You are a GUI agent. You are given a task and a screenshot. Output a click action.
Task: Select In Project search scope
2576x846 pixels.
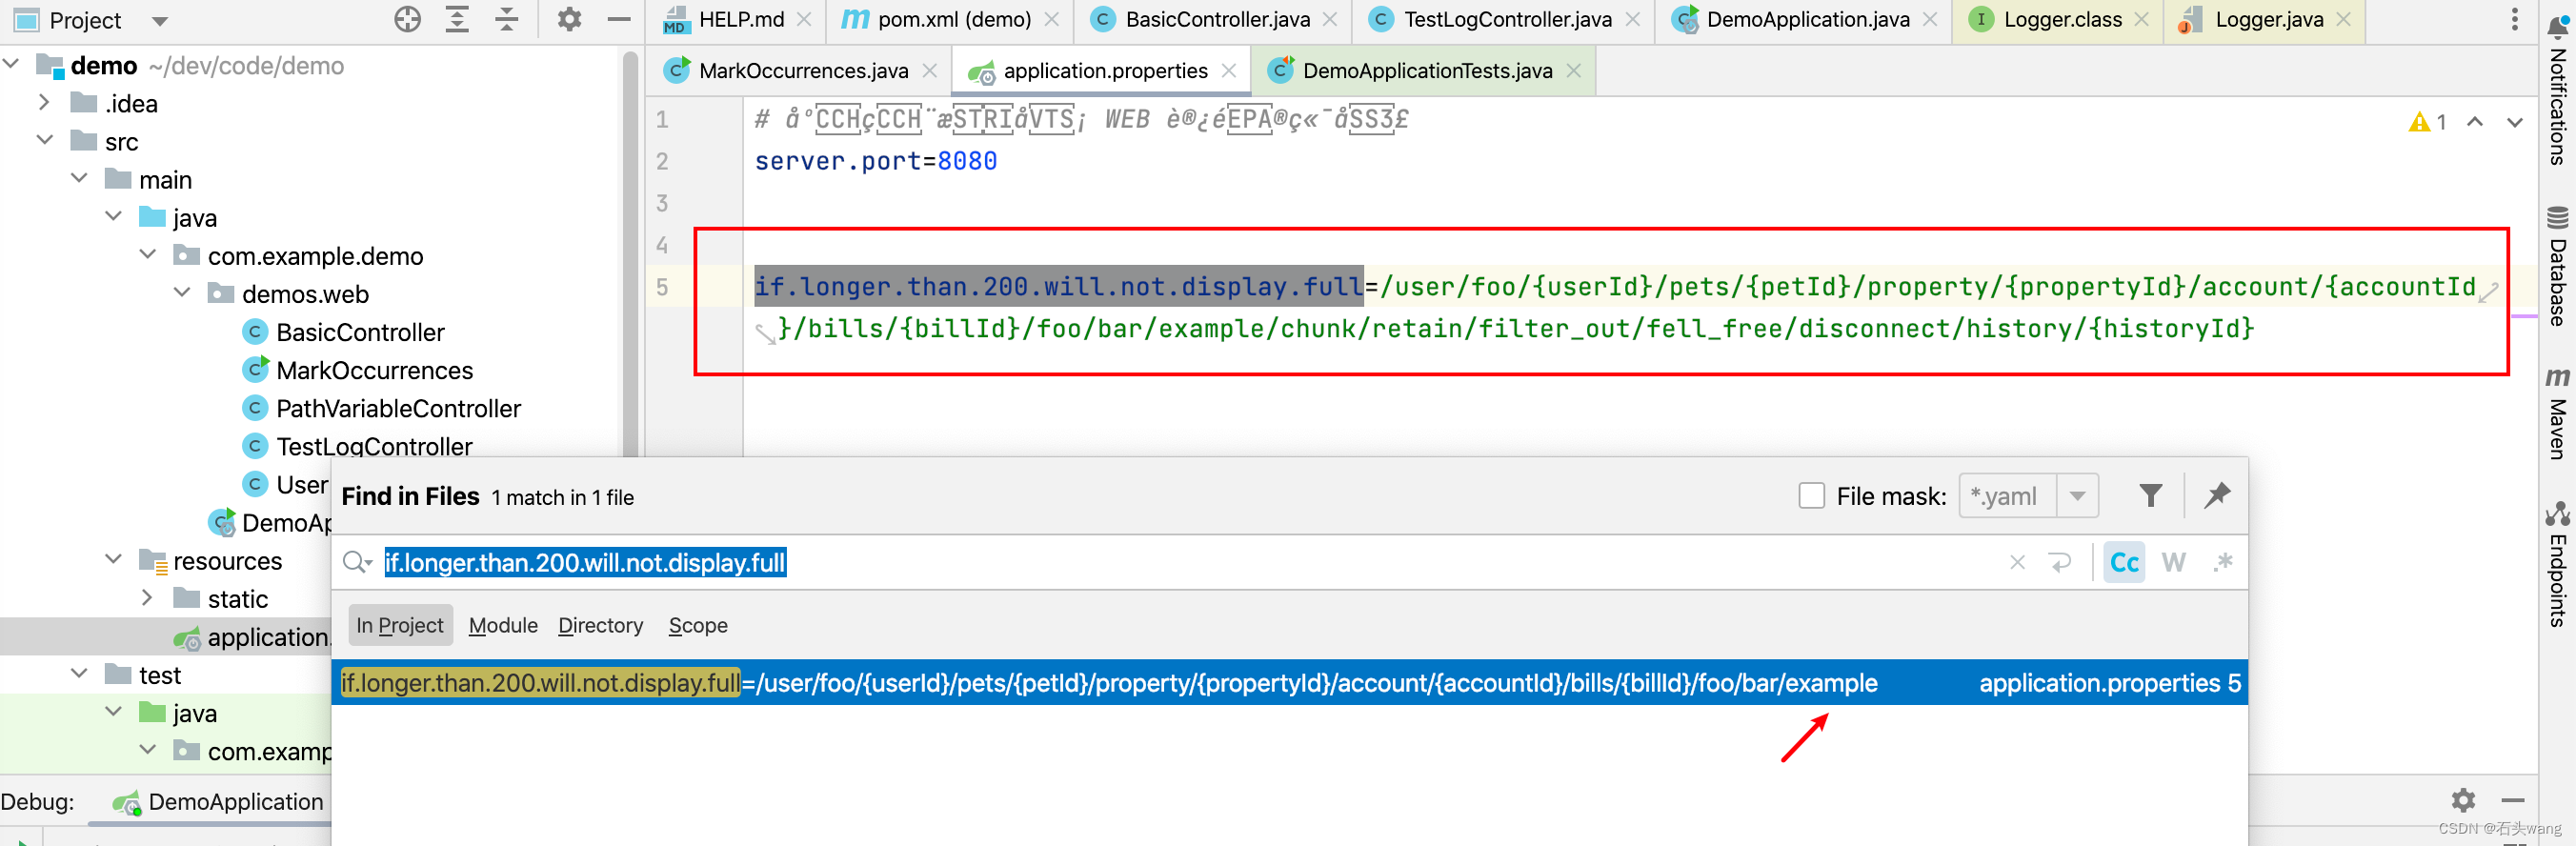coord(400,625)
